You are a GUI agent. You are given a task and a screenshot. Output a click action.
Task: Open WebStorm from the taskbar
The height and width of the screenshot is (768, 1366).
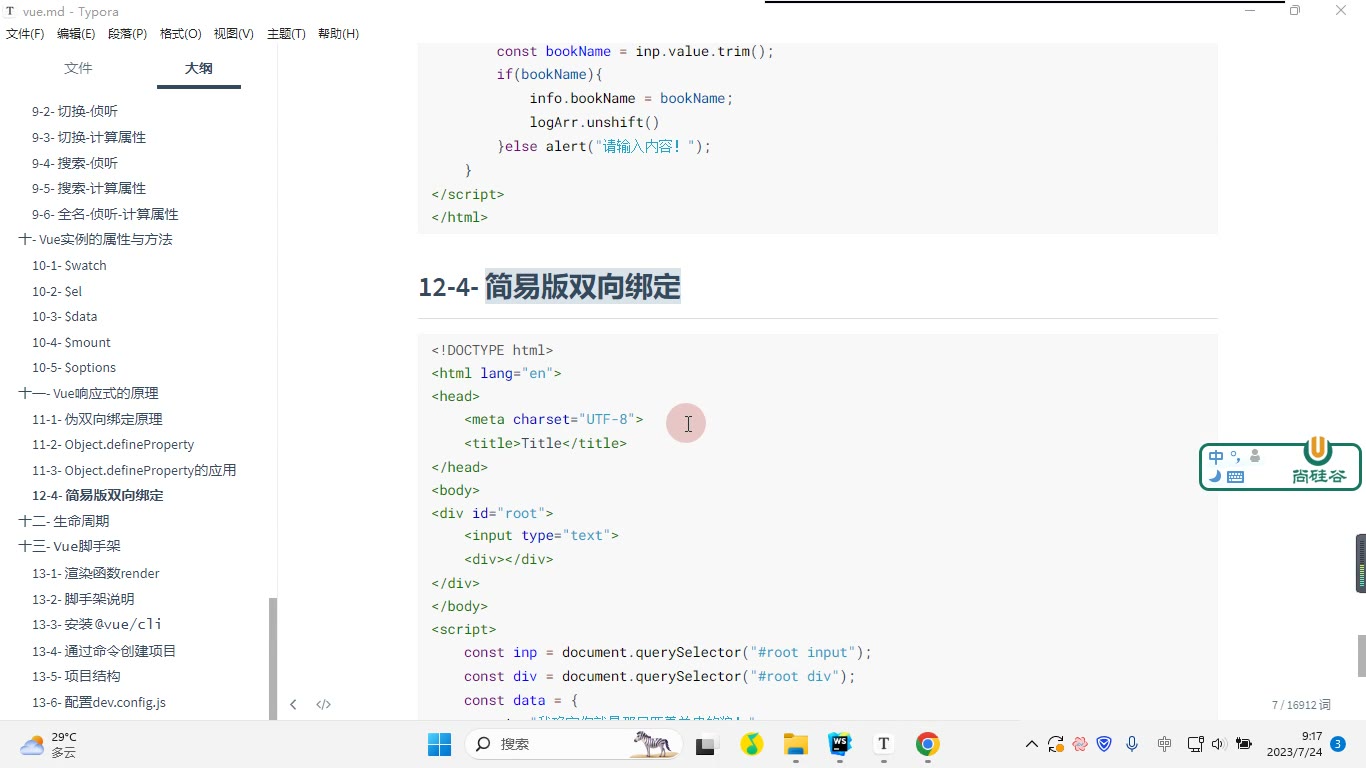click(840, 744)
